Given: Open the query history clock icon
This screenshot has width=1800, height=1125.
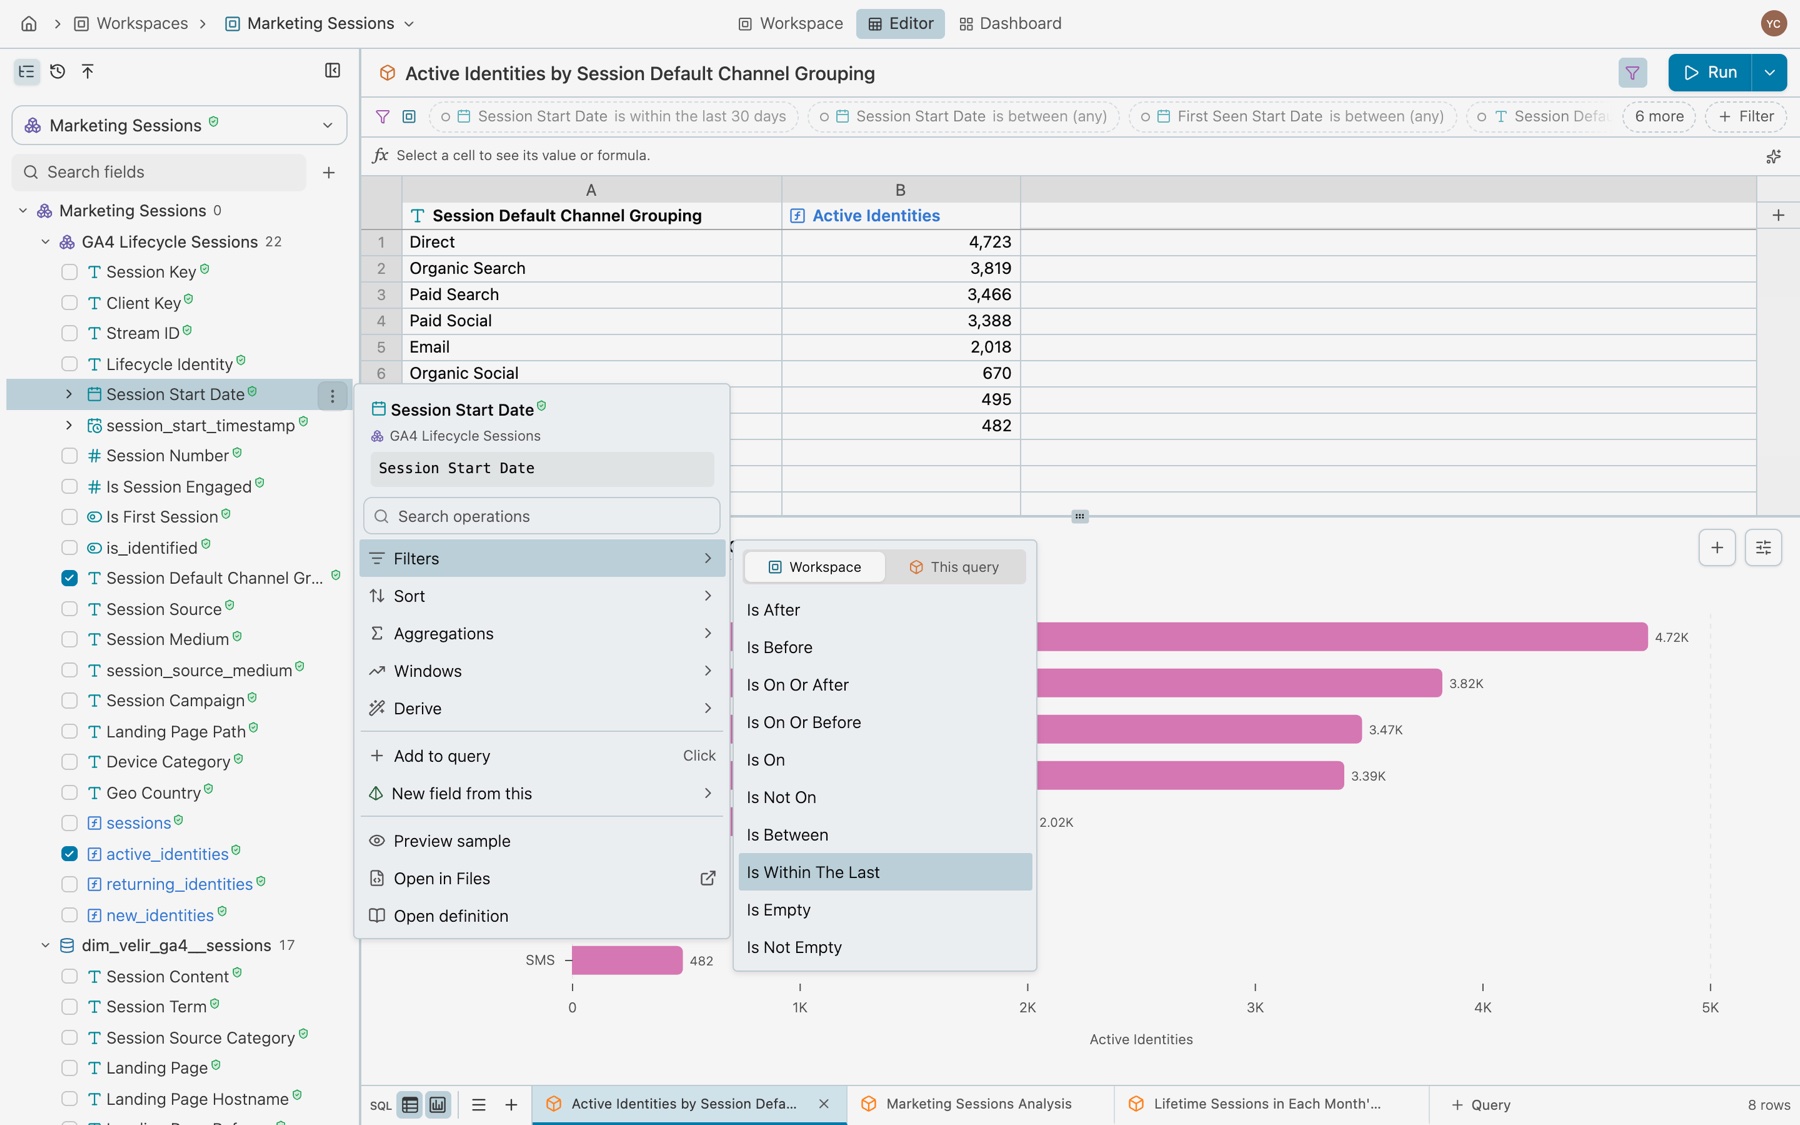Looking at the screenshot, I should (x=58, y=71).
